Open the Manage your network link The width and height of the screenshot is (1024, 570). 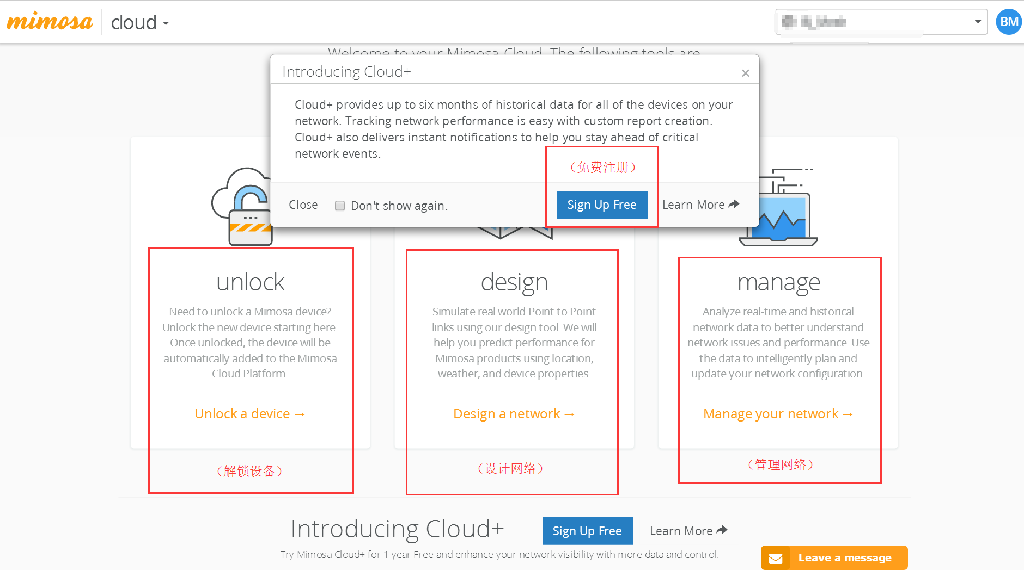coord(778,413)
